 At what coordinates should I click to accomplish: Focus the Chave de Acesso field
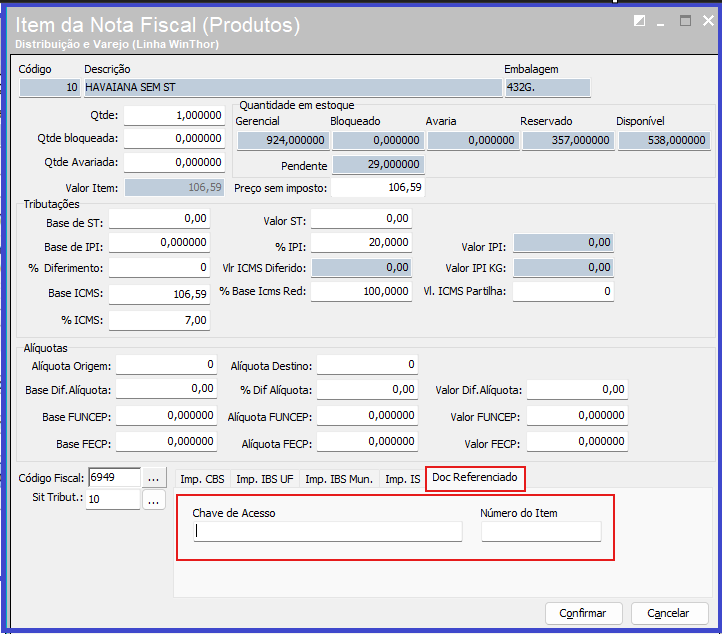(x=327, y=531)
